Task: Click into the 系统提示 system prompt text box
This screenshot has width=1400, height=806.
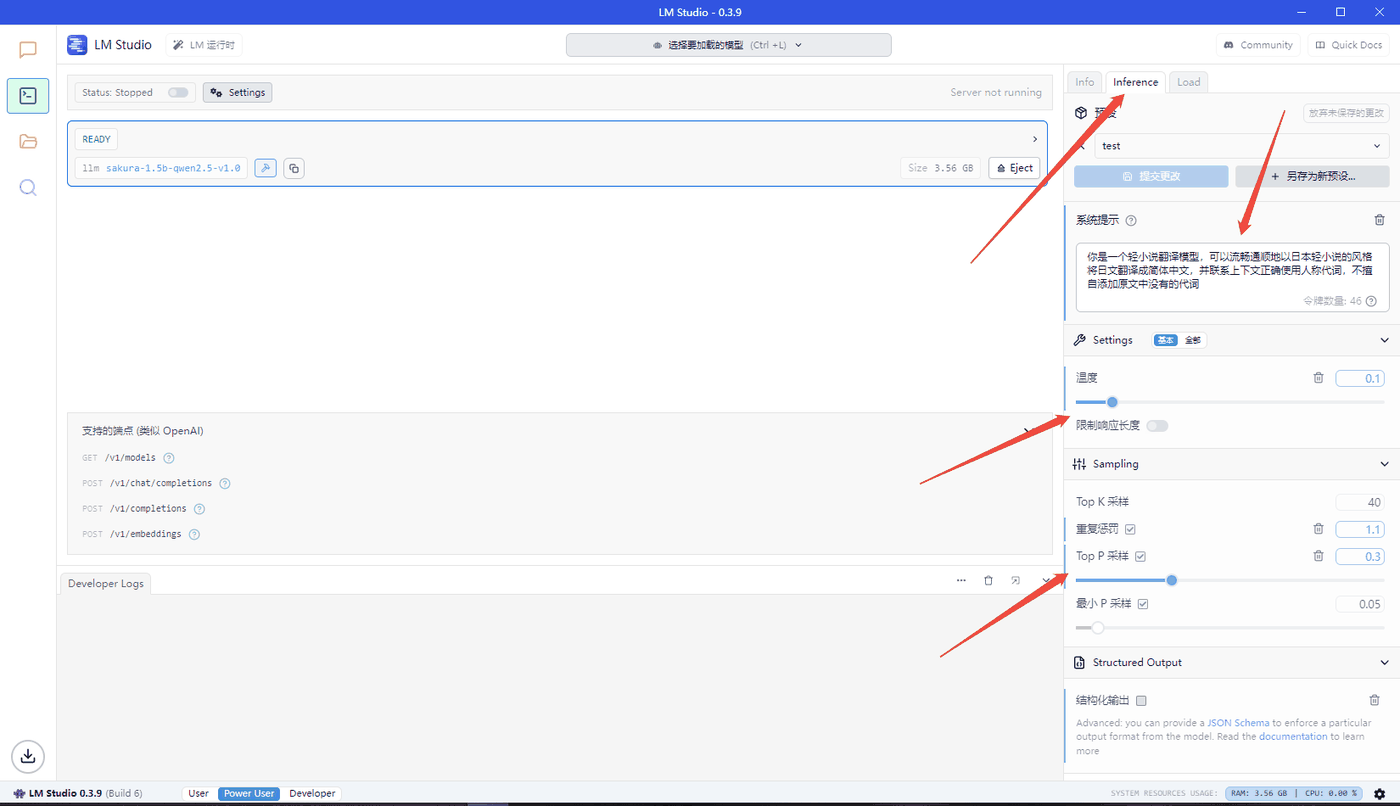Action: (1232, 277)
